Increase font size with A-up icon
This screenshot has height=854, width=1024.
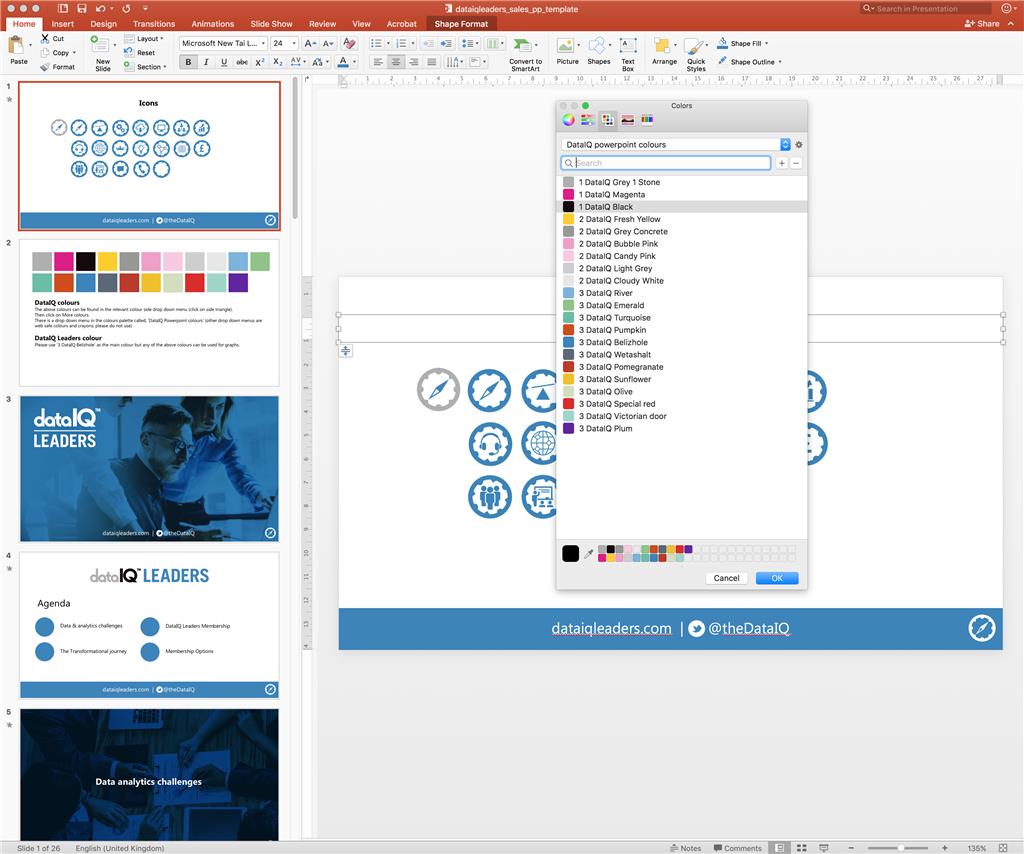310,43
